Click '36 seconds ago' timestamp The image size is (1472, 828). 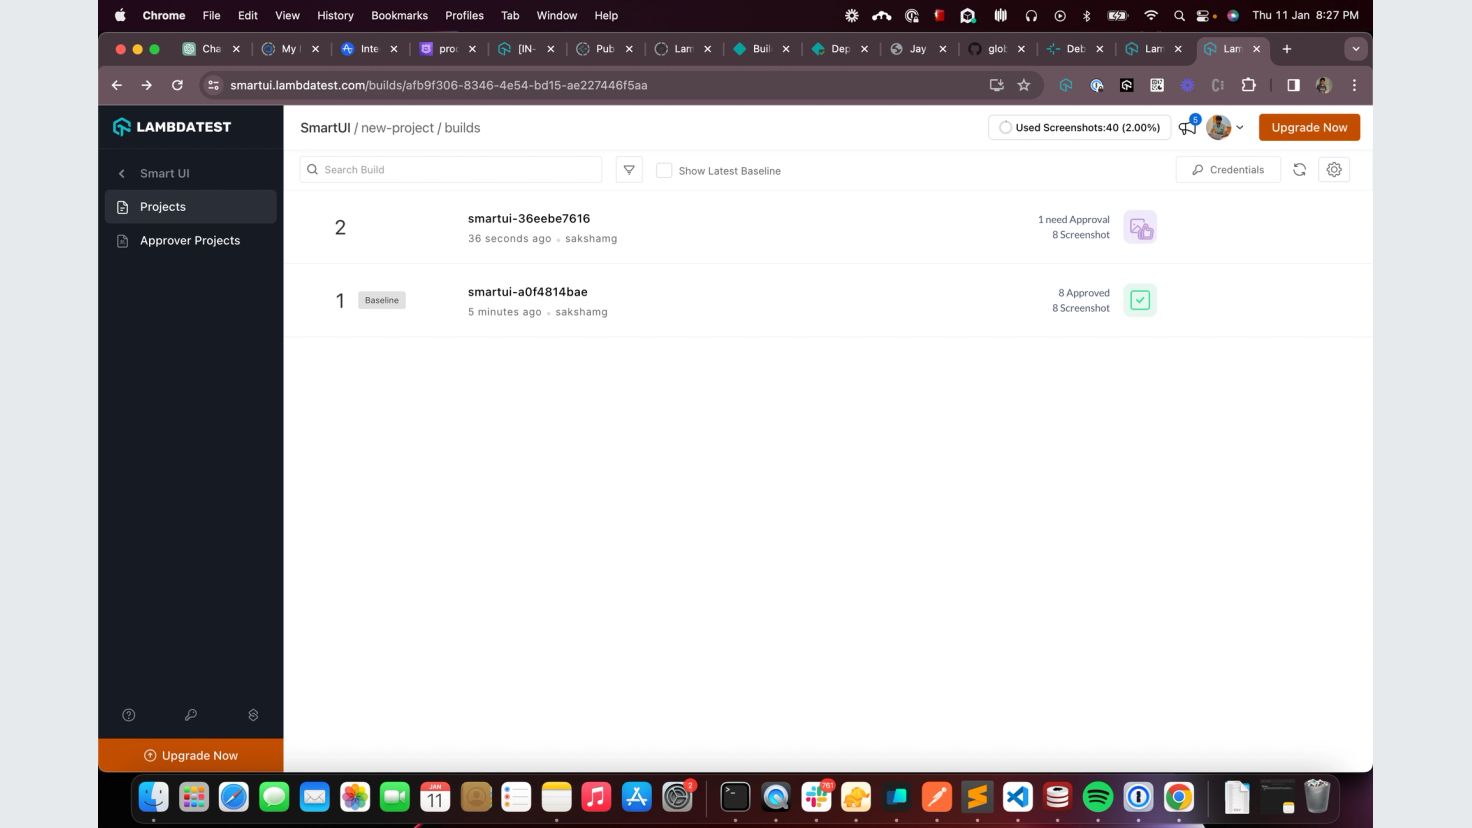click(509, 239)
